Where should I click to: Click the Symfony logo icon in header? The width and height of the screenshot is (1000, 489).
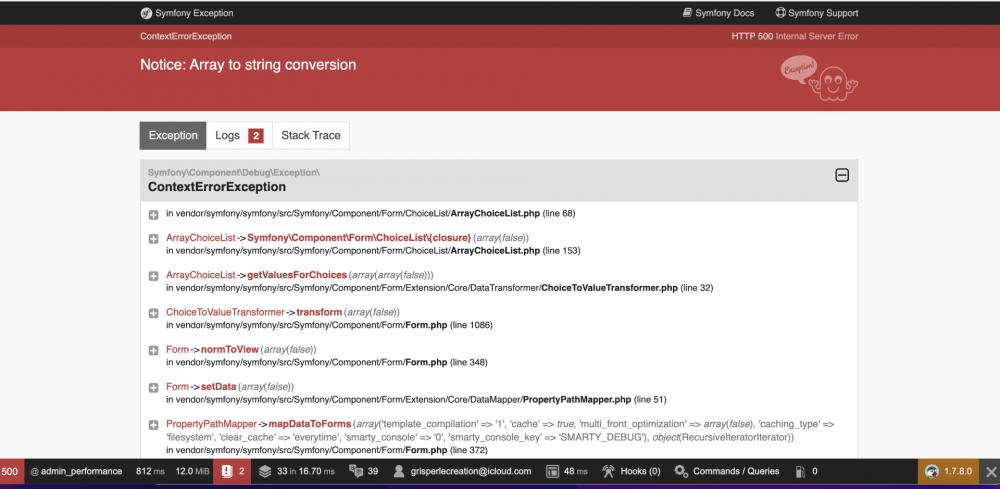pos(146,13)
